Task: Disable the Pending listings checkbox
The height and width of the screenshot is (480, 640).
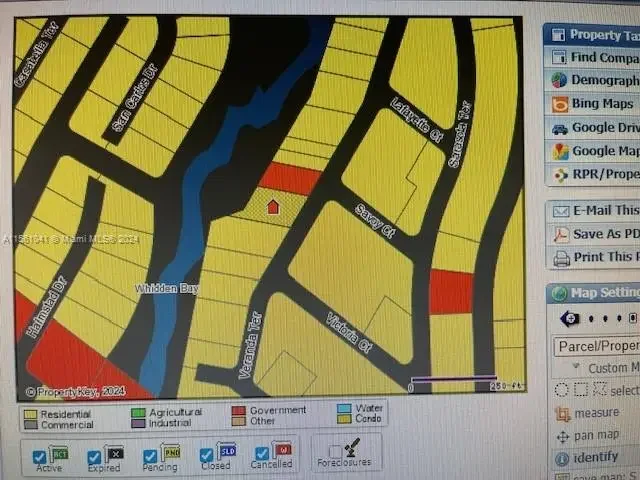Action: 150,456
